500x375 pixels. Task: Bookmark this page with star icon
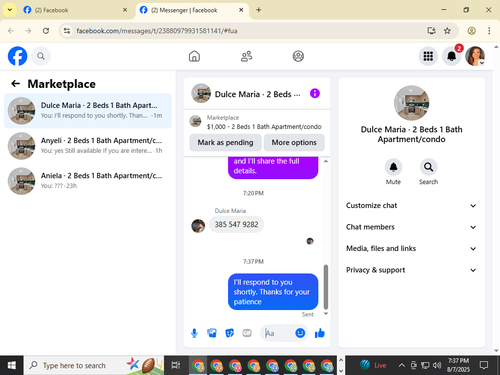(x=447, y=31)
